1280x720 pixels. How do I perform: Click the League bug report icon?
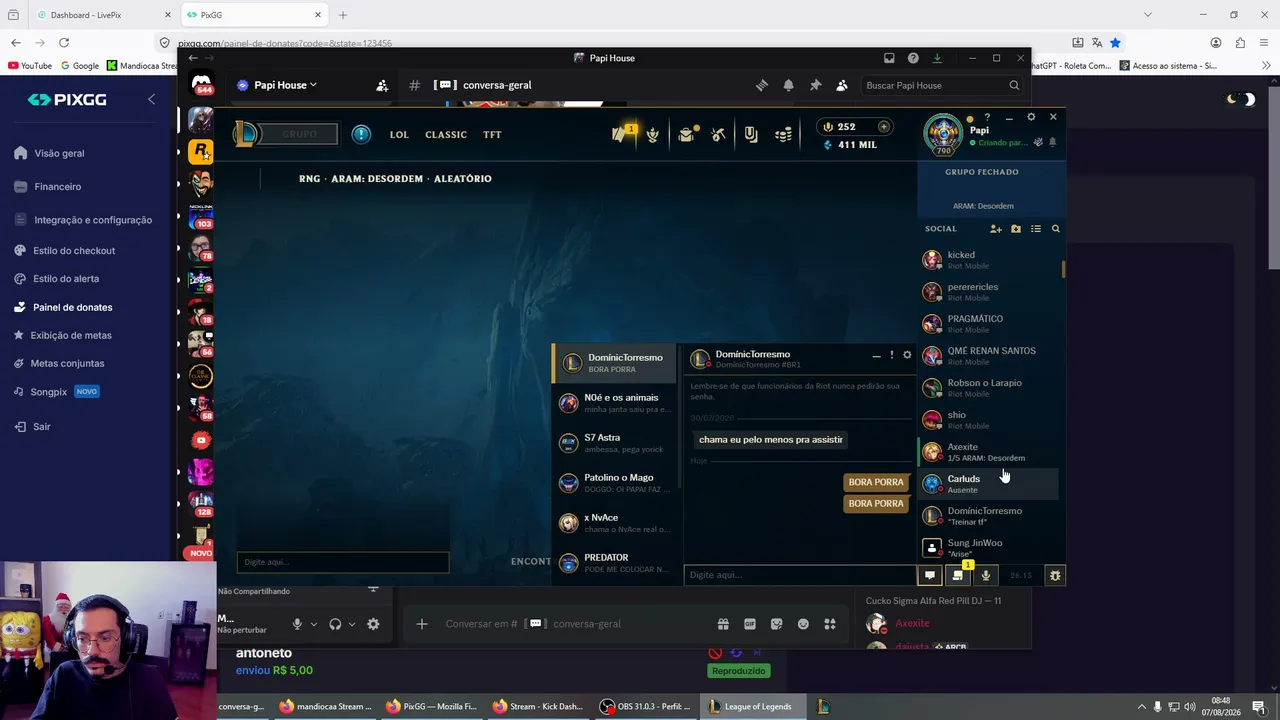pyautogui.click(x=1055, y=575)
